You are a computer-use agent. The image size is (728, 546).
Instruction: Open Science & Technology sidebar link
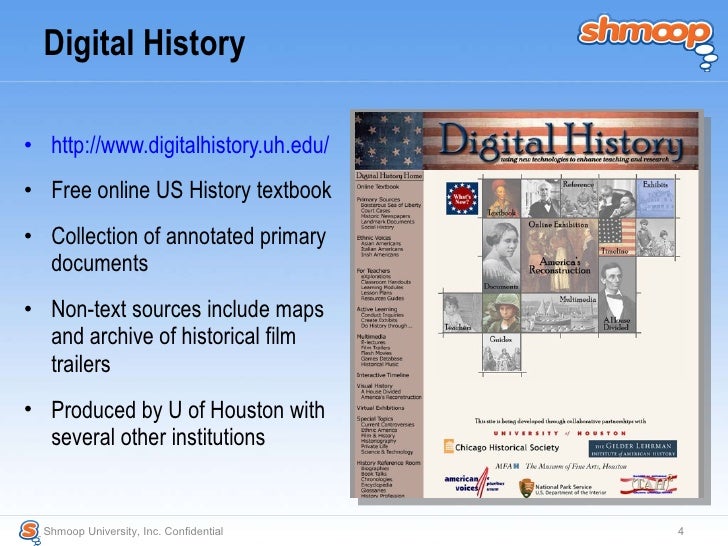click(387, 452)
